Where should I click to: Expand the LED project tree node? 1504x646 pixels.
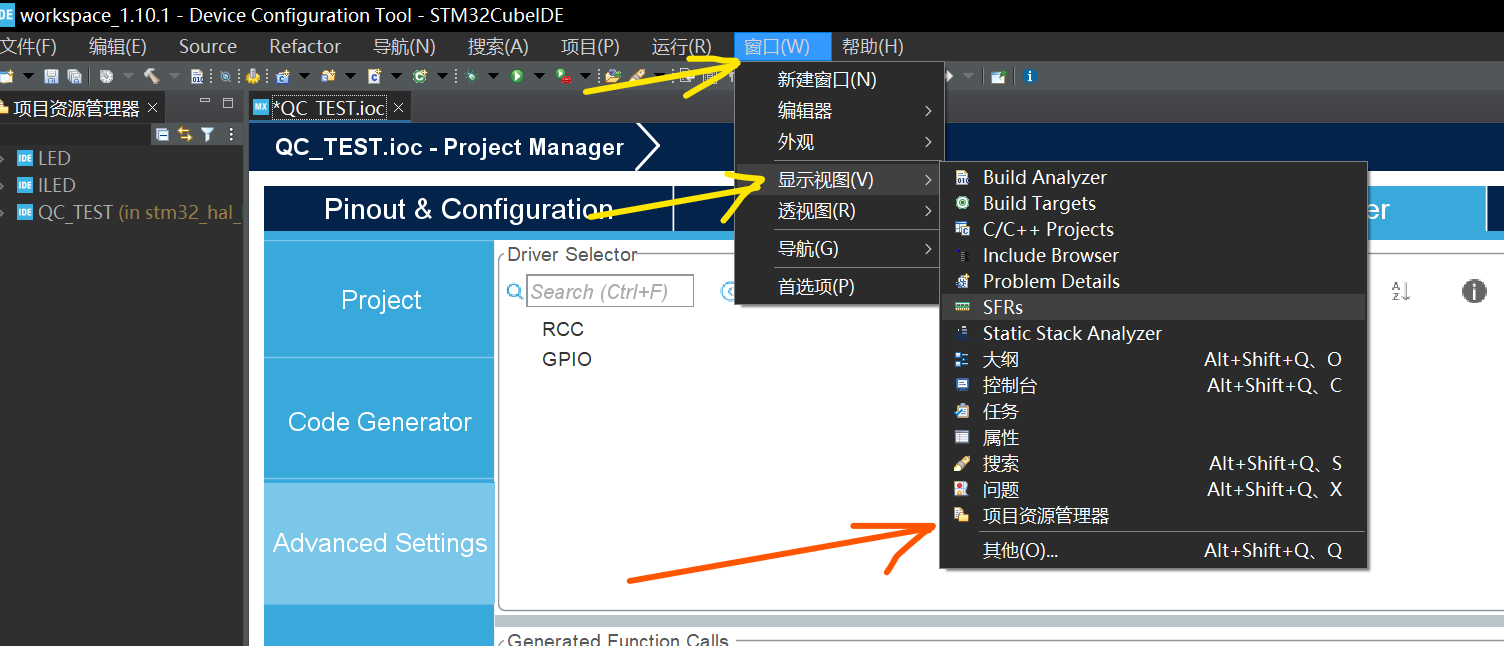pos(3,158)
